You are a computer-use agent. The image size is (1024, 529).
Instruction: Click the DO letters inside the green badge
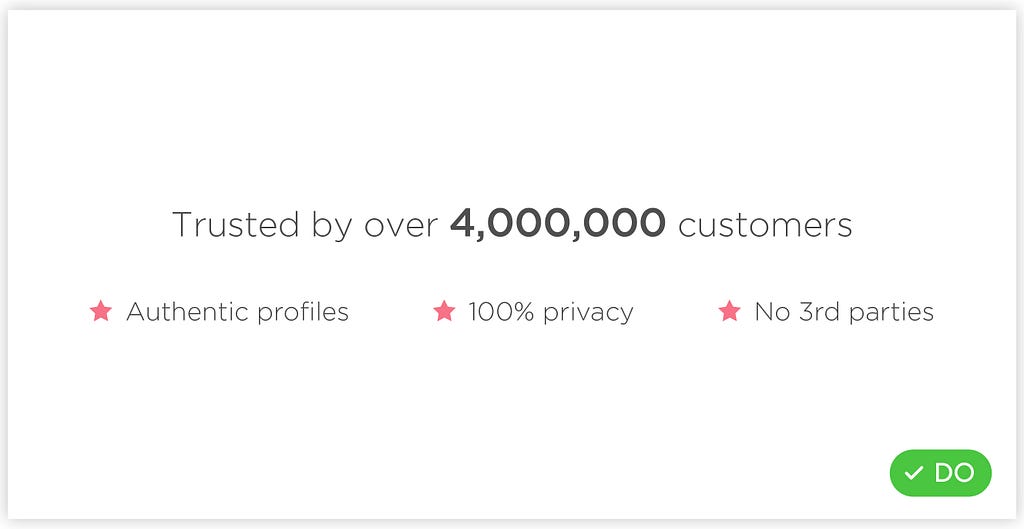click(x=954, y=473)
